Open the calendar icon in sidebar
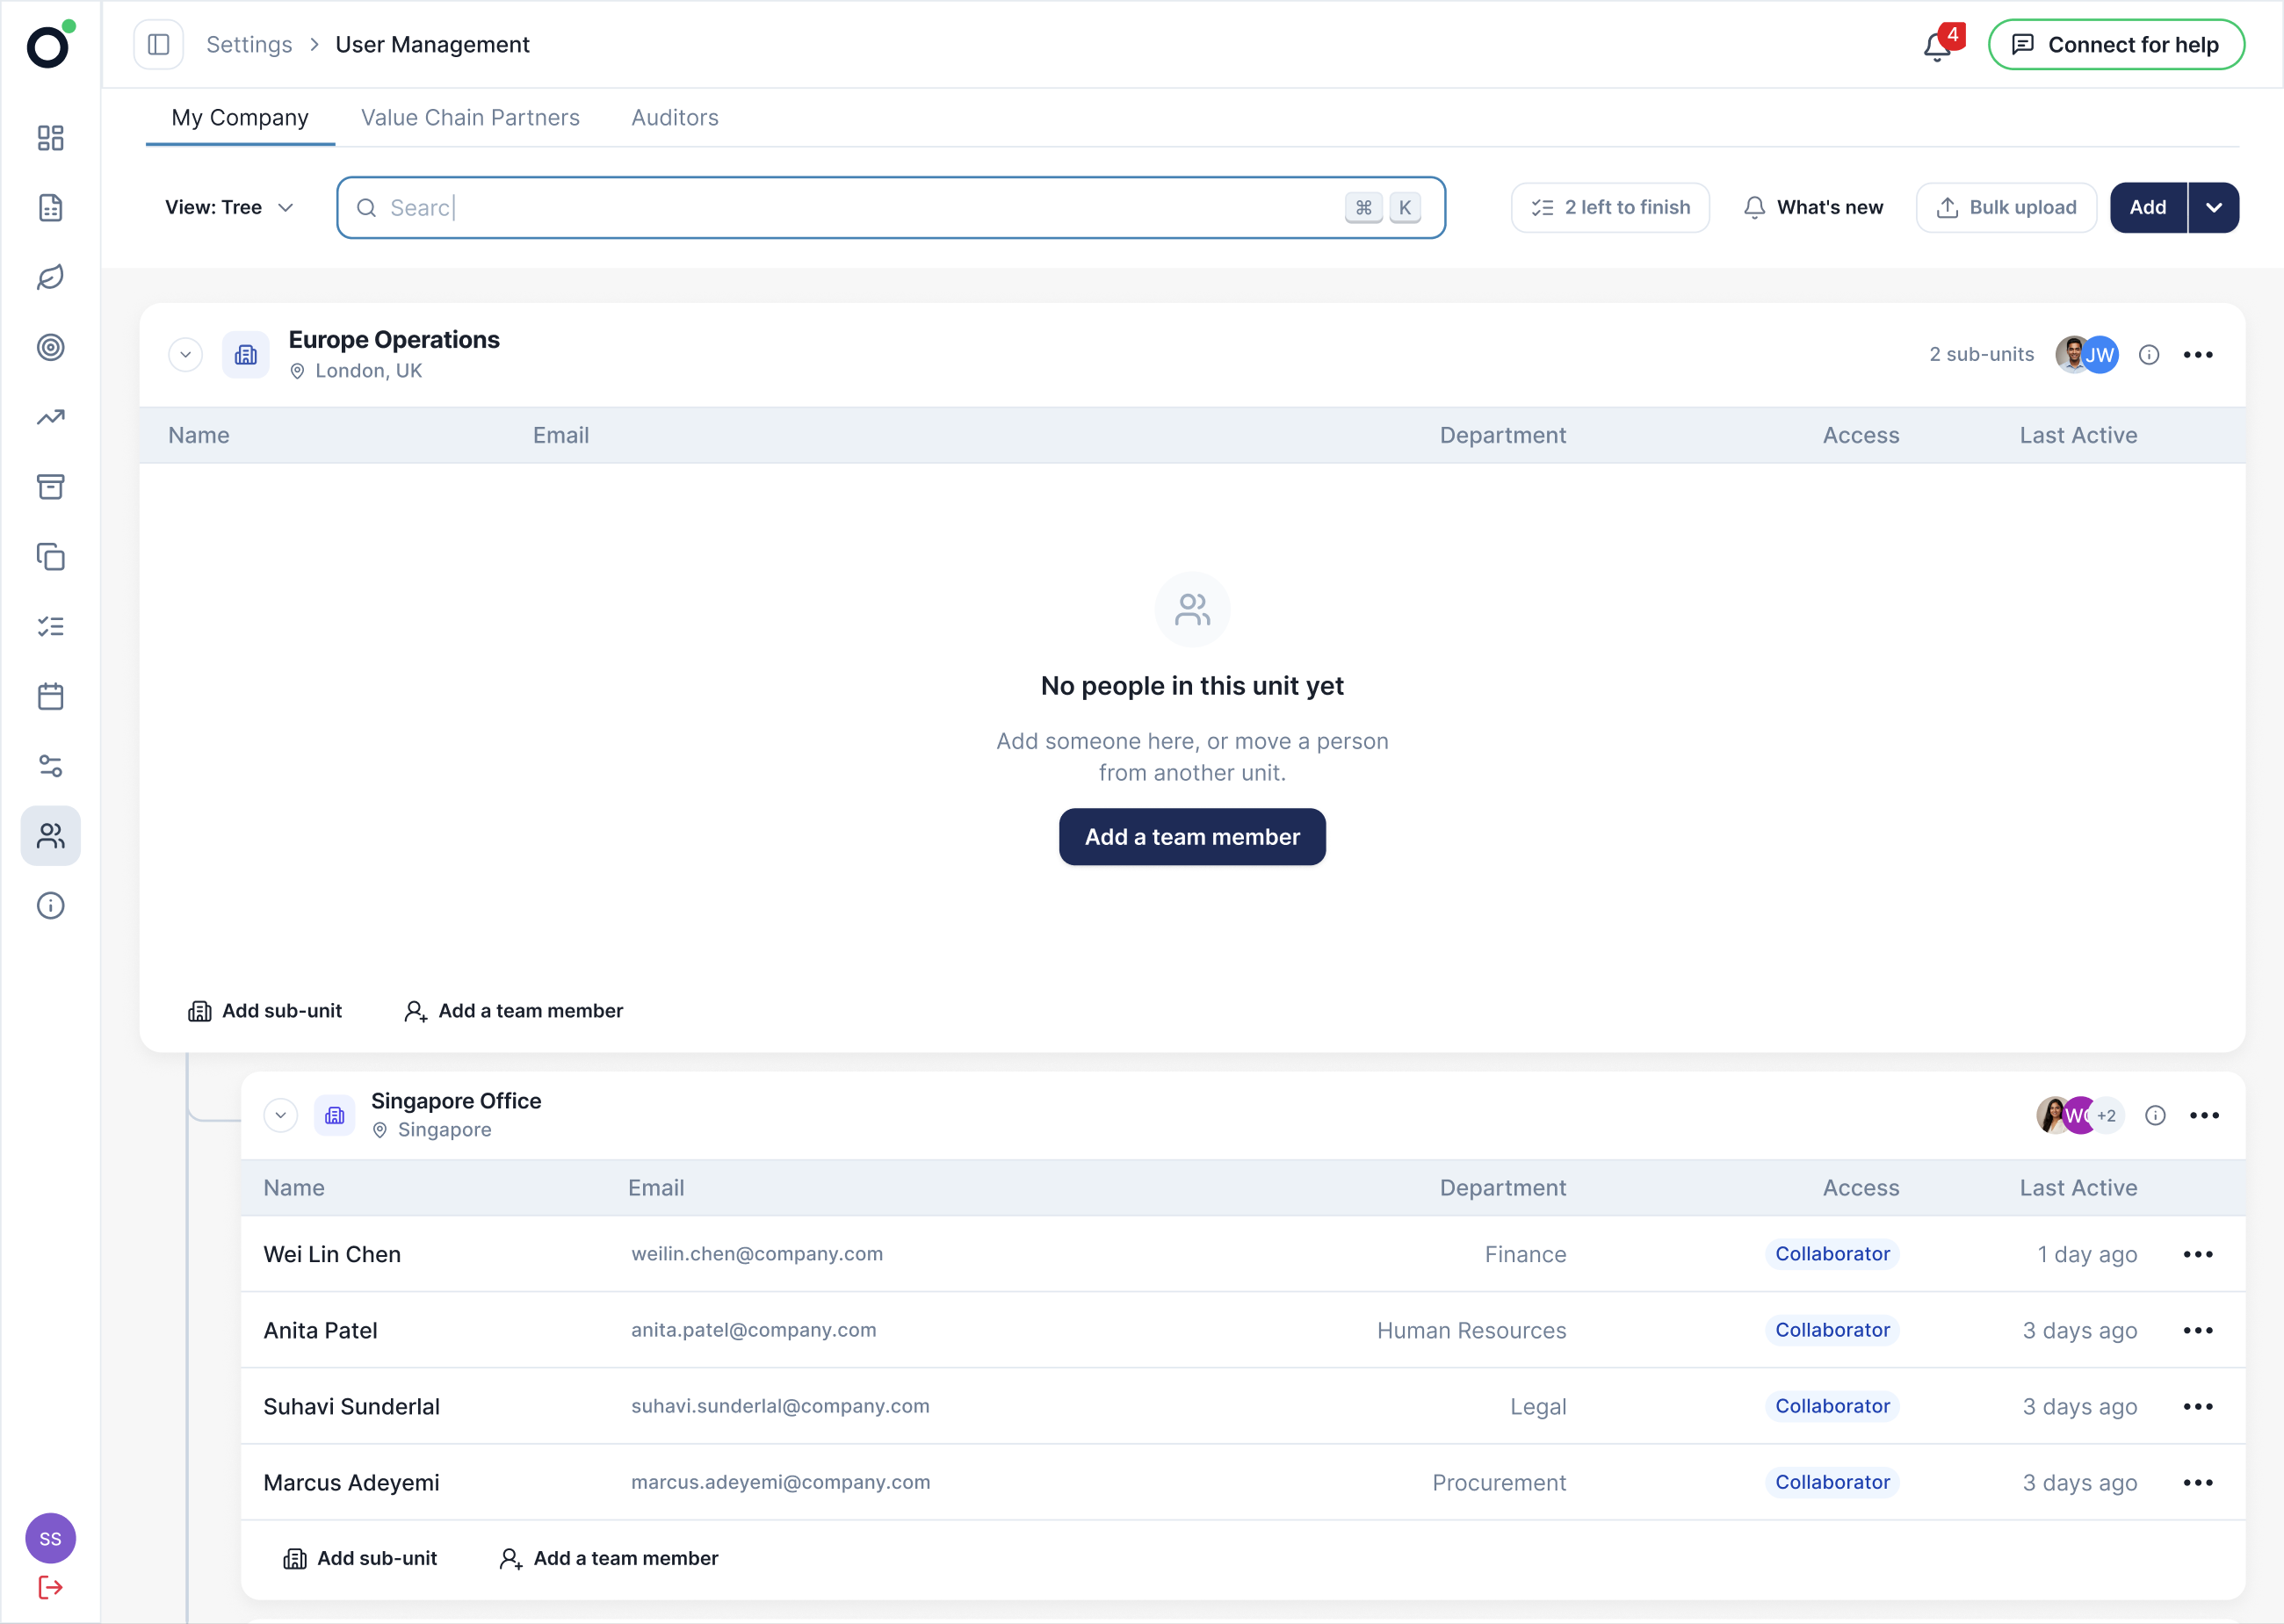The height and width of the screenshot is (1624, 2284). coord(50,696)
